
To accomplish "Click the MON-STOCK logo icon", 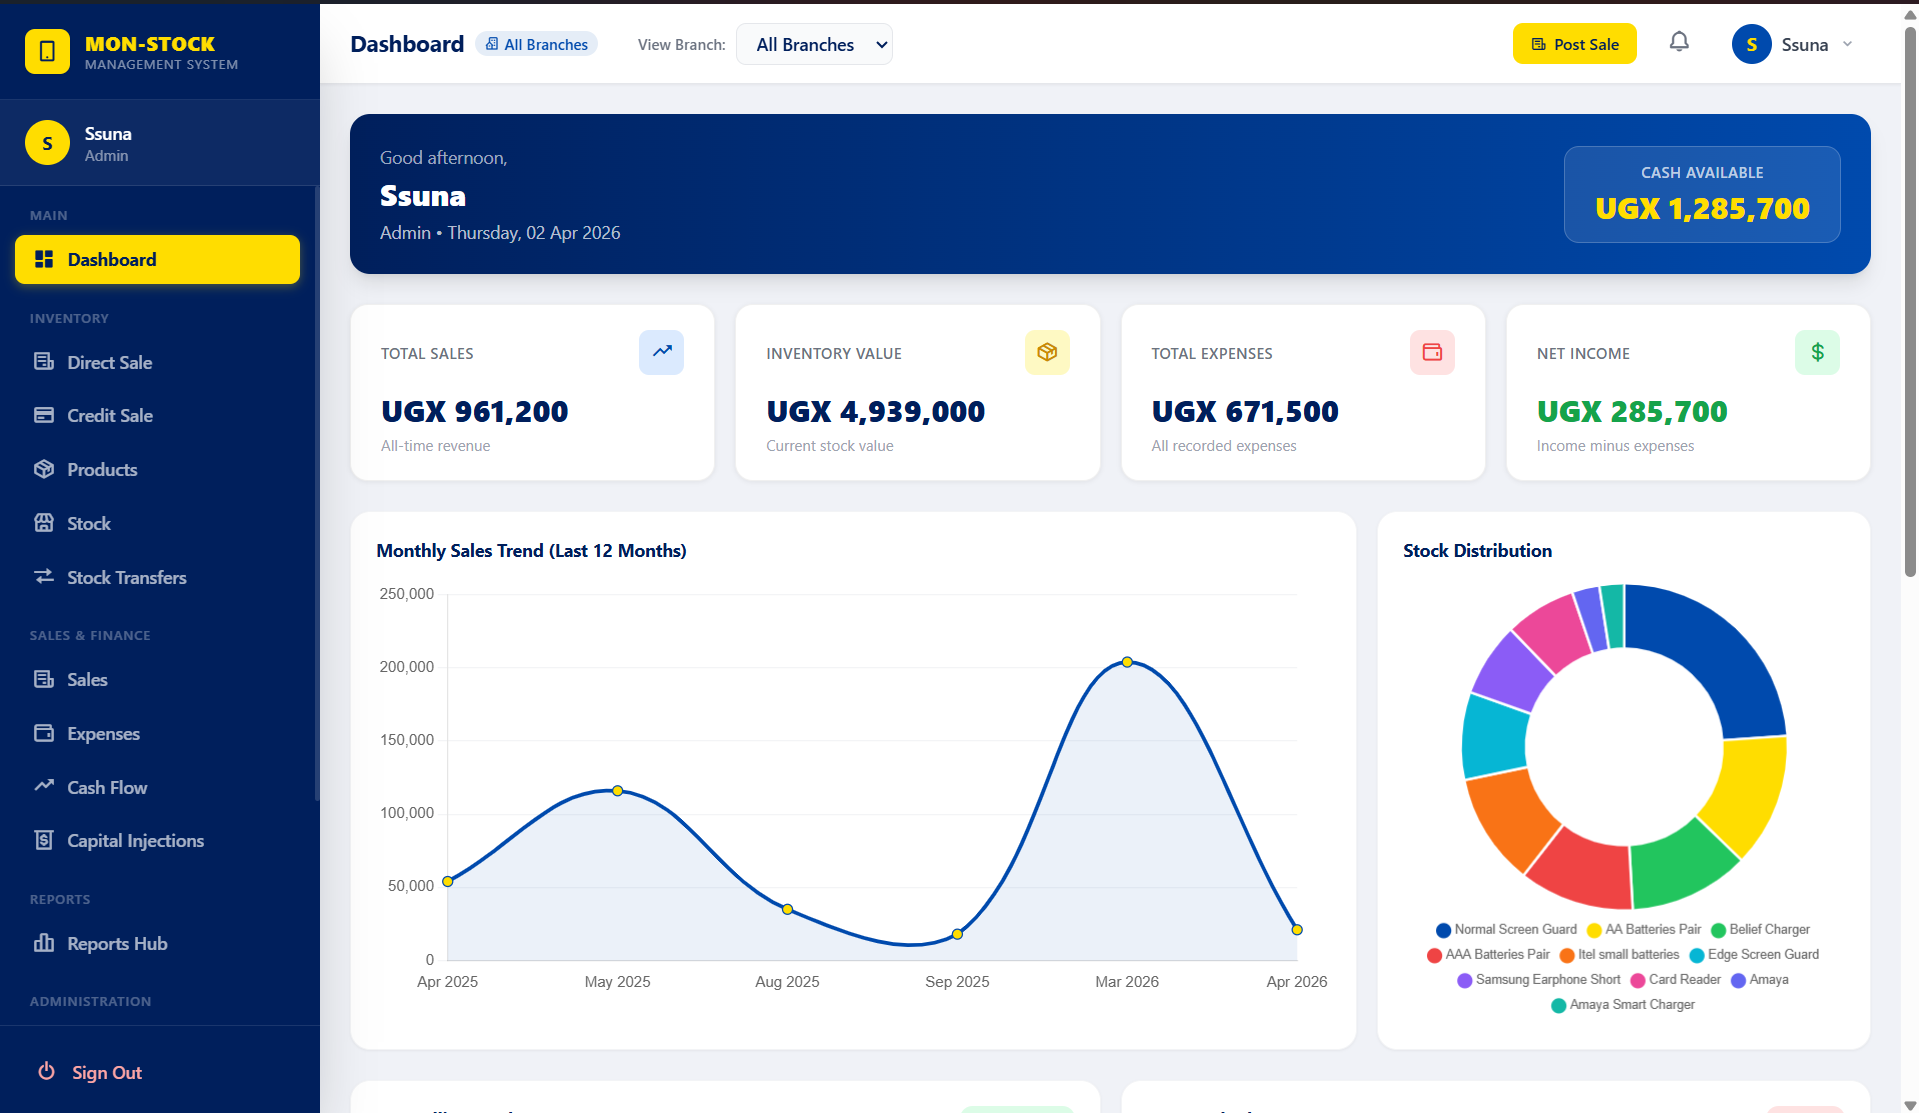I will click(x=47, y=52).
